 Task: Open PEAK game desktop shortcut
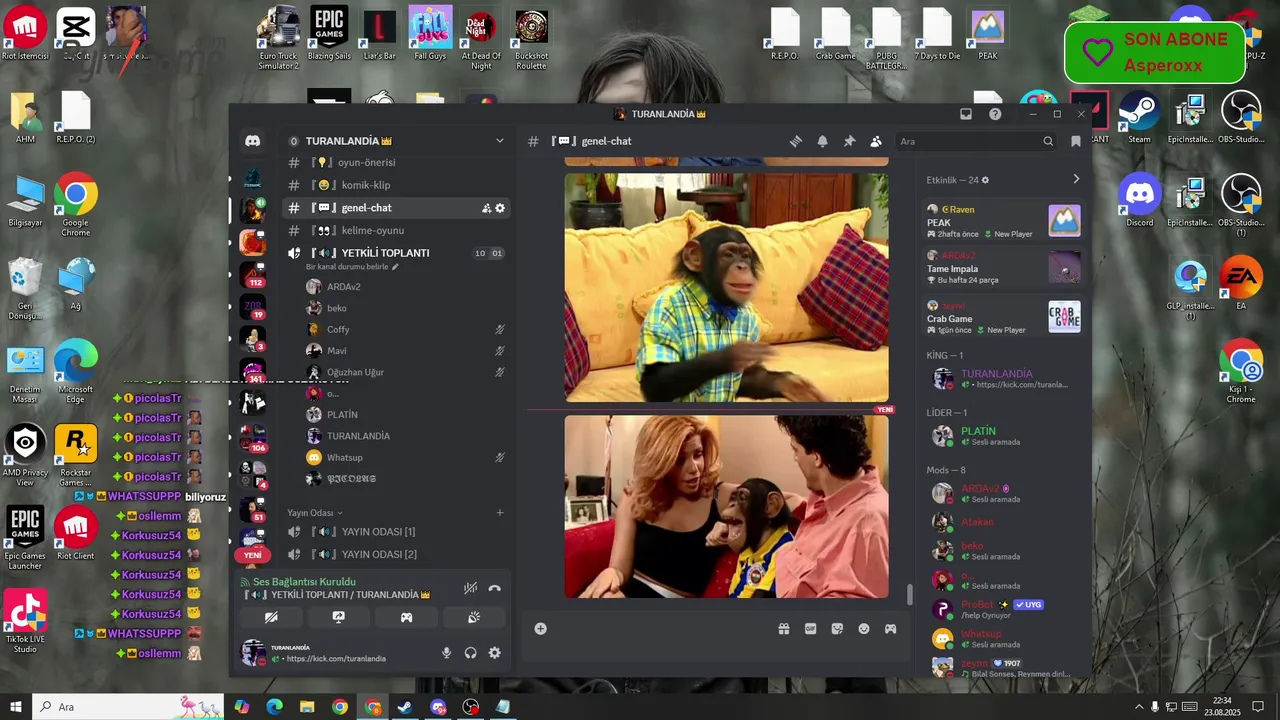pos(988,35)
